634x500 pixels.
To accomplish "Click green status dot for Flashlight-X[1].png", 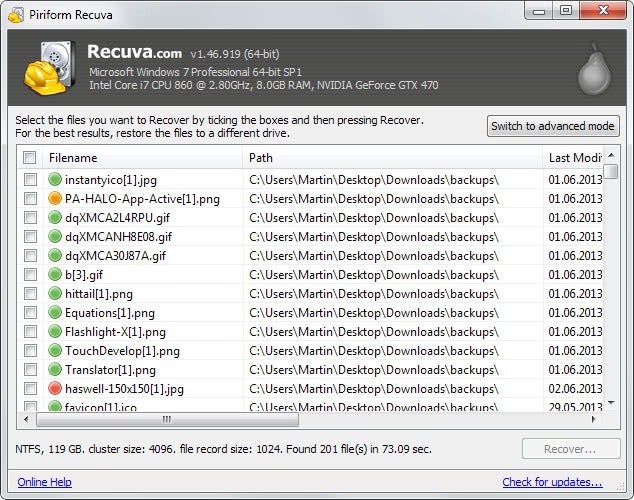I will (55, 331).
